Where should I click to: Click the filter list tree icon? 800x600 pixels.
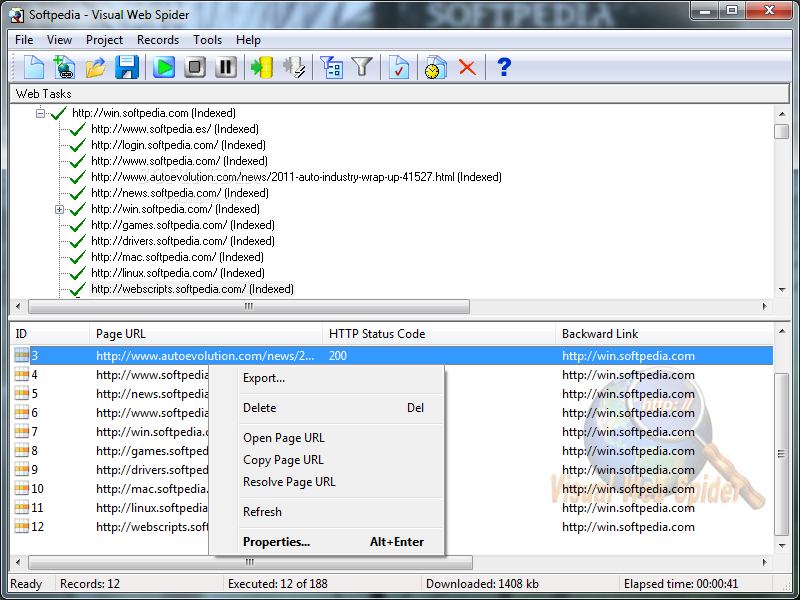(331, 67)
